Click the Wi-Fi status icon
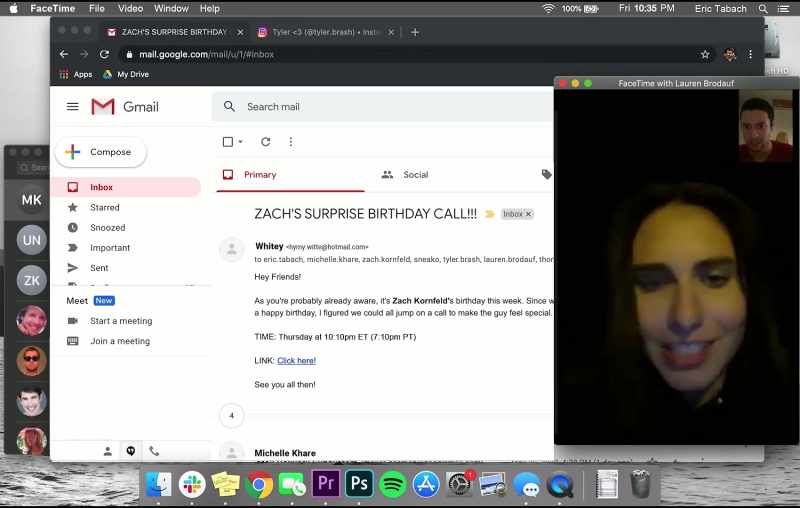 [548, 8]
